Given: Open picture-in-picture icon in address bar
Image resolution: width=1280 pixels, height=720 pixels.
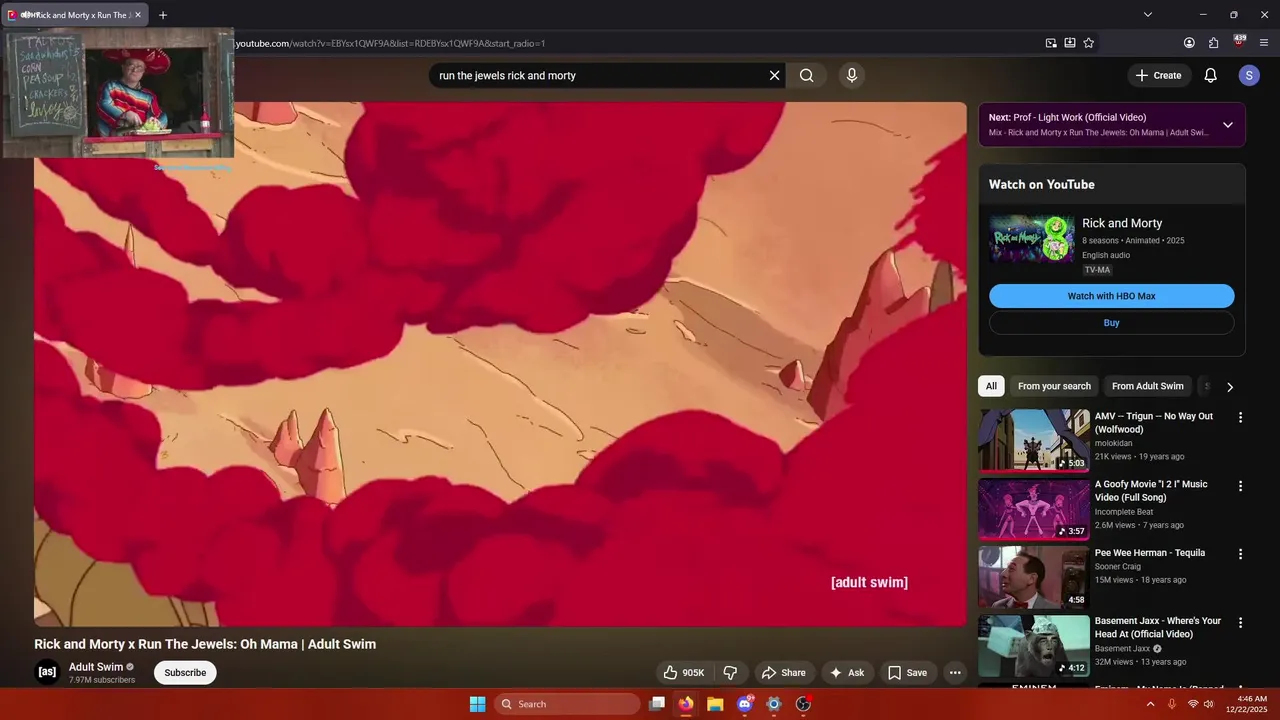Looking at the screenshot, I should pos(1051,43).
